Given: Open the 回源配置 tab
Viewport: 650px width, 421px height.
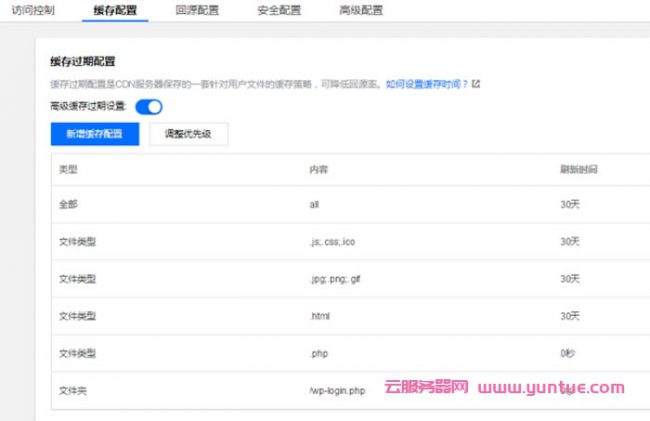Looking at the screenshot, I should (x=195, y=11).
